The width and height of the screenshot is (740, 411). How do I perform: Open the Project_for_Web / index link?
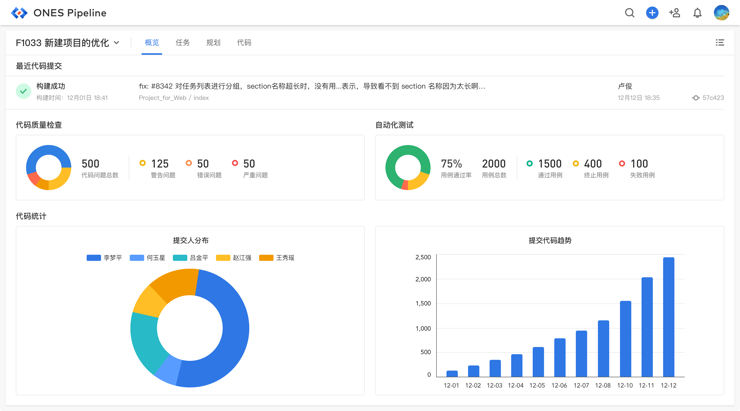(174, 98)
